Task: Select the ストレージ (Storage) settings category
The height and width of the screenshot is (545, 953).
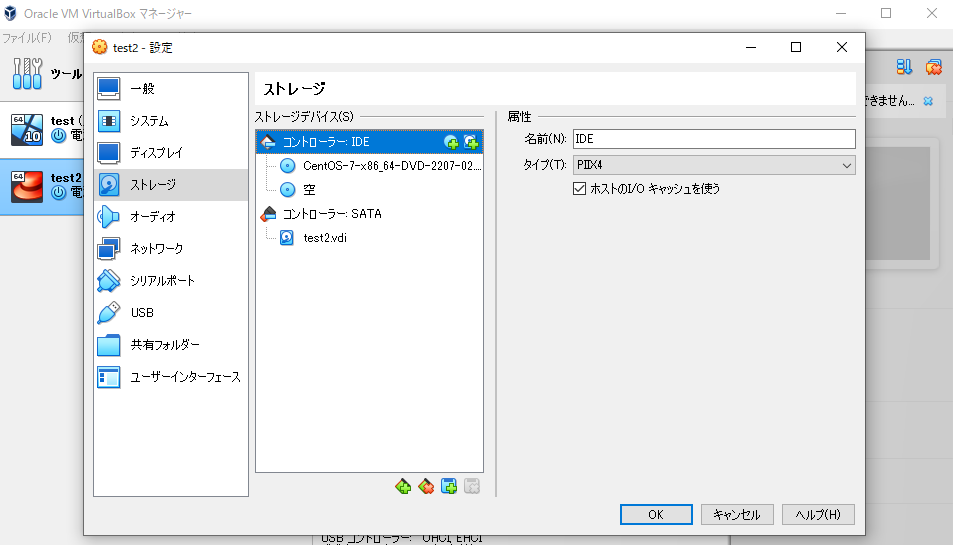Action: click(x=171, y=185)
